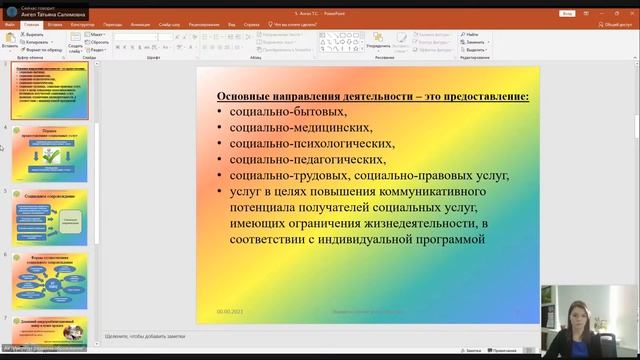Click the Align Right paragraph icon
The height and width of the screenshot is (360, 640).
pos(220,48)
